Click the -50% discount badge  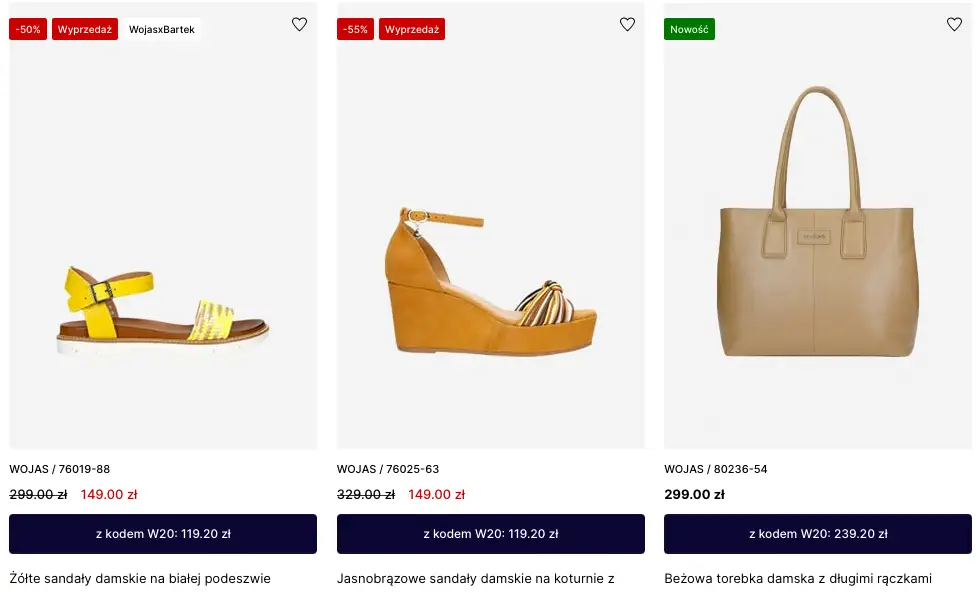[x=28, y=29]
